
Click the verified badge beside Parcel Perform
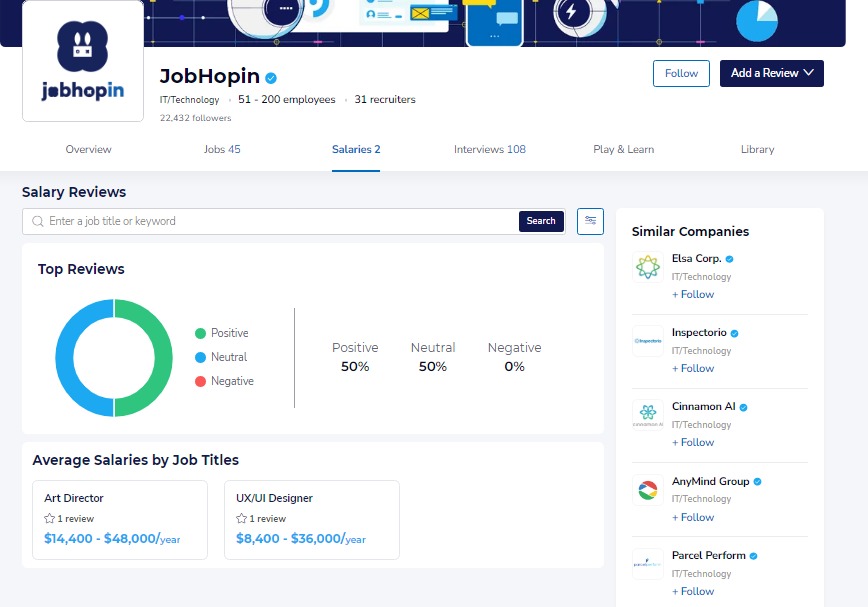[753, 556]
